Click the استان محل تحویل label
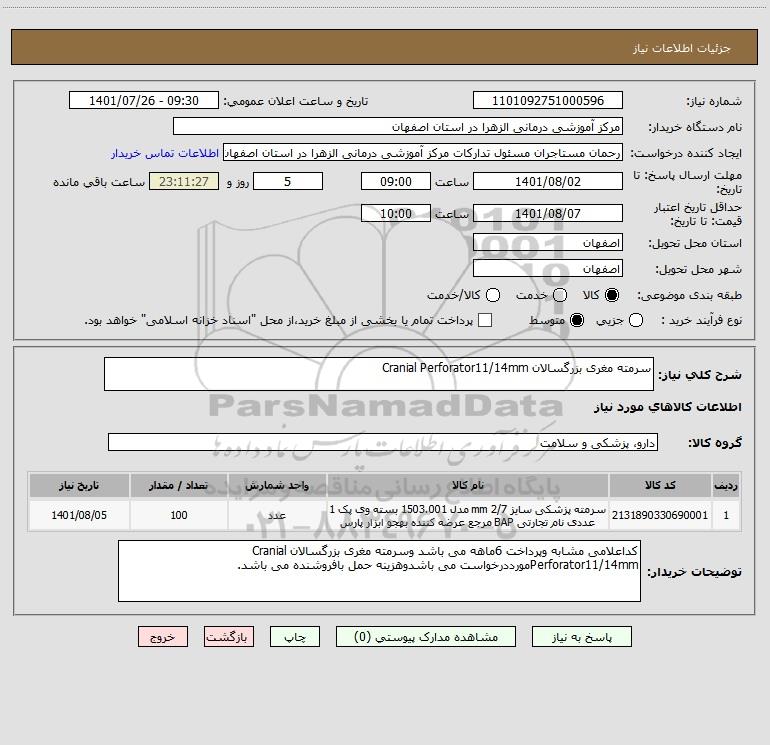 tap(695, 244)
